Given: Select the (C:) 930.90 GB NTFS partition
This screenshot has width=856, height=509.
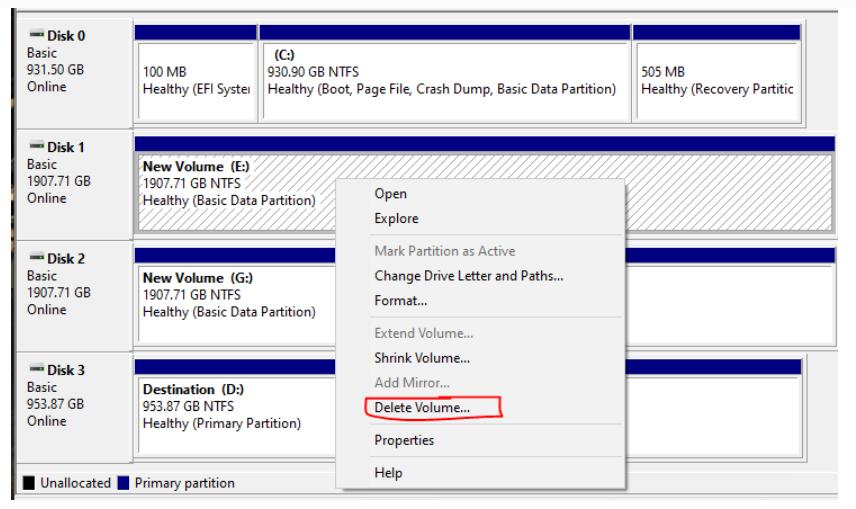Looking at the screenshot, I should pos(444,80).
